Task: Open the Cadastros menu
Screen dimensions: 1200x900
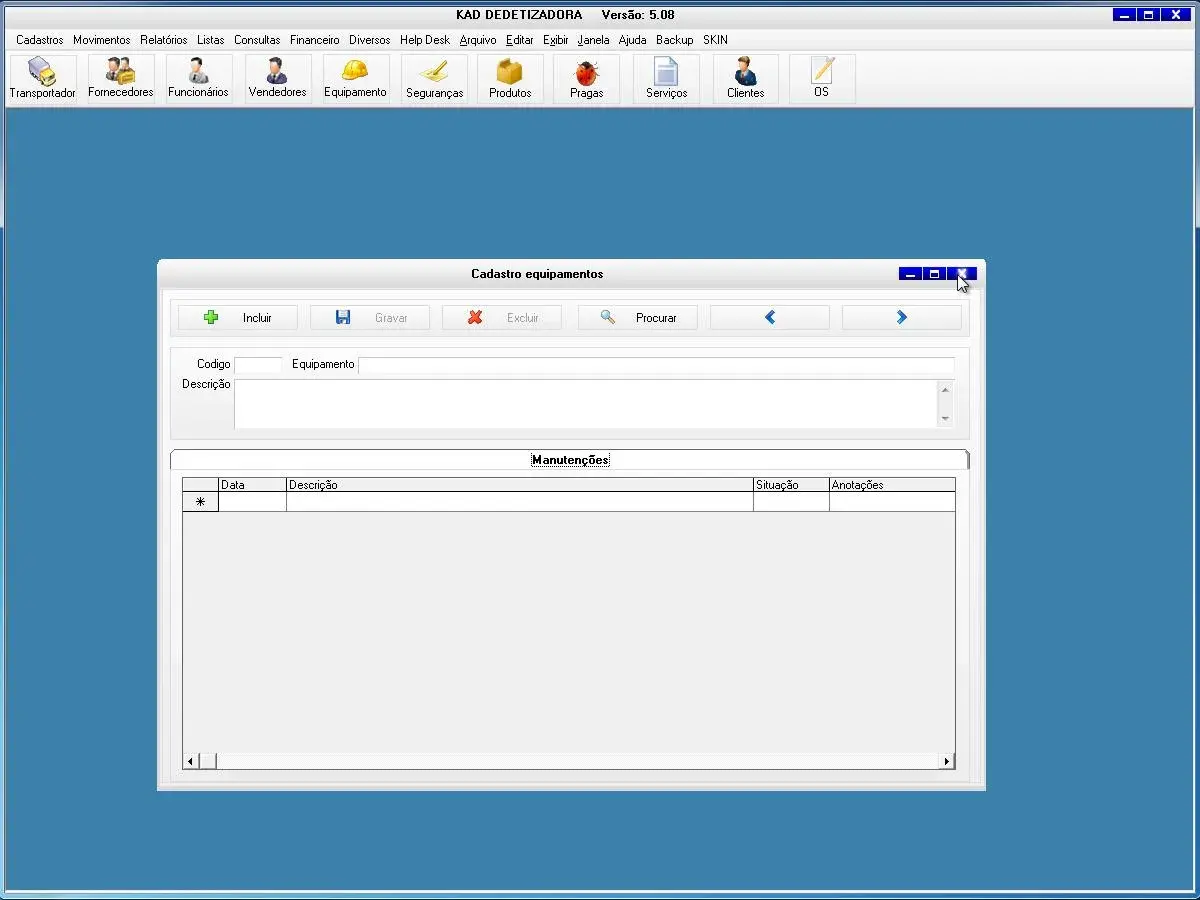Action: [x=40, y=40]
